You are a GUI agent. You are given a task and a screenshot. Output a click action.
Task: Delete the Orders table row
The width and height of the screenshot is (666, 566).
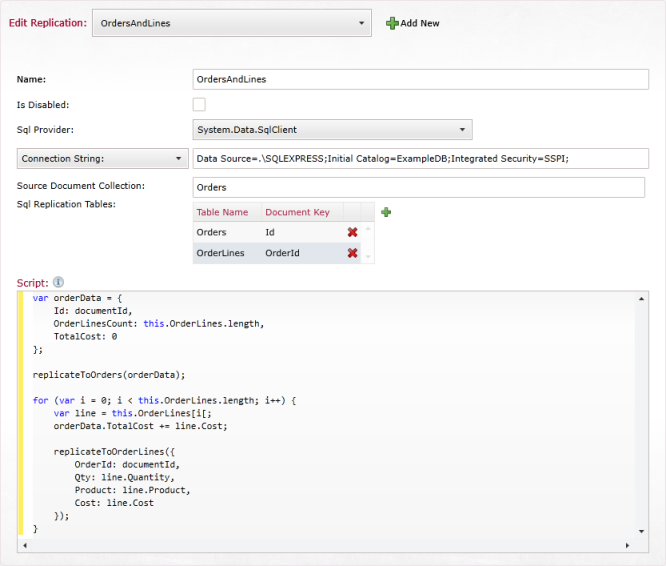pyautogui.click(x=352, y=232)
